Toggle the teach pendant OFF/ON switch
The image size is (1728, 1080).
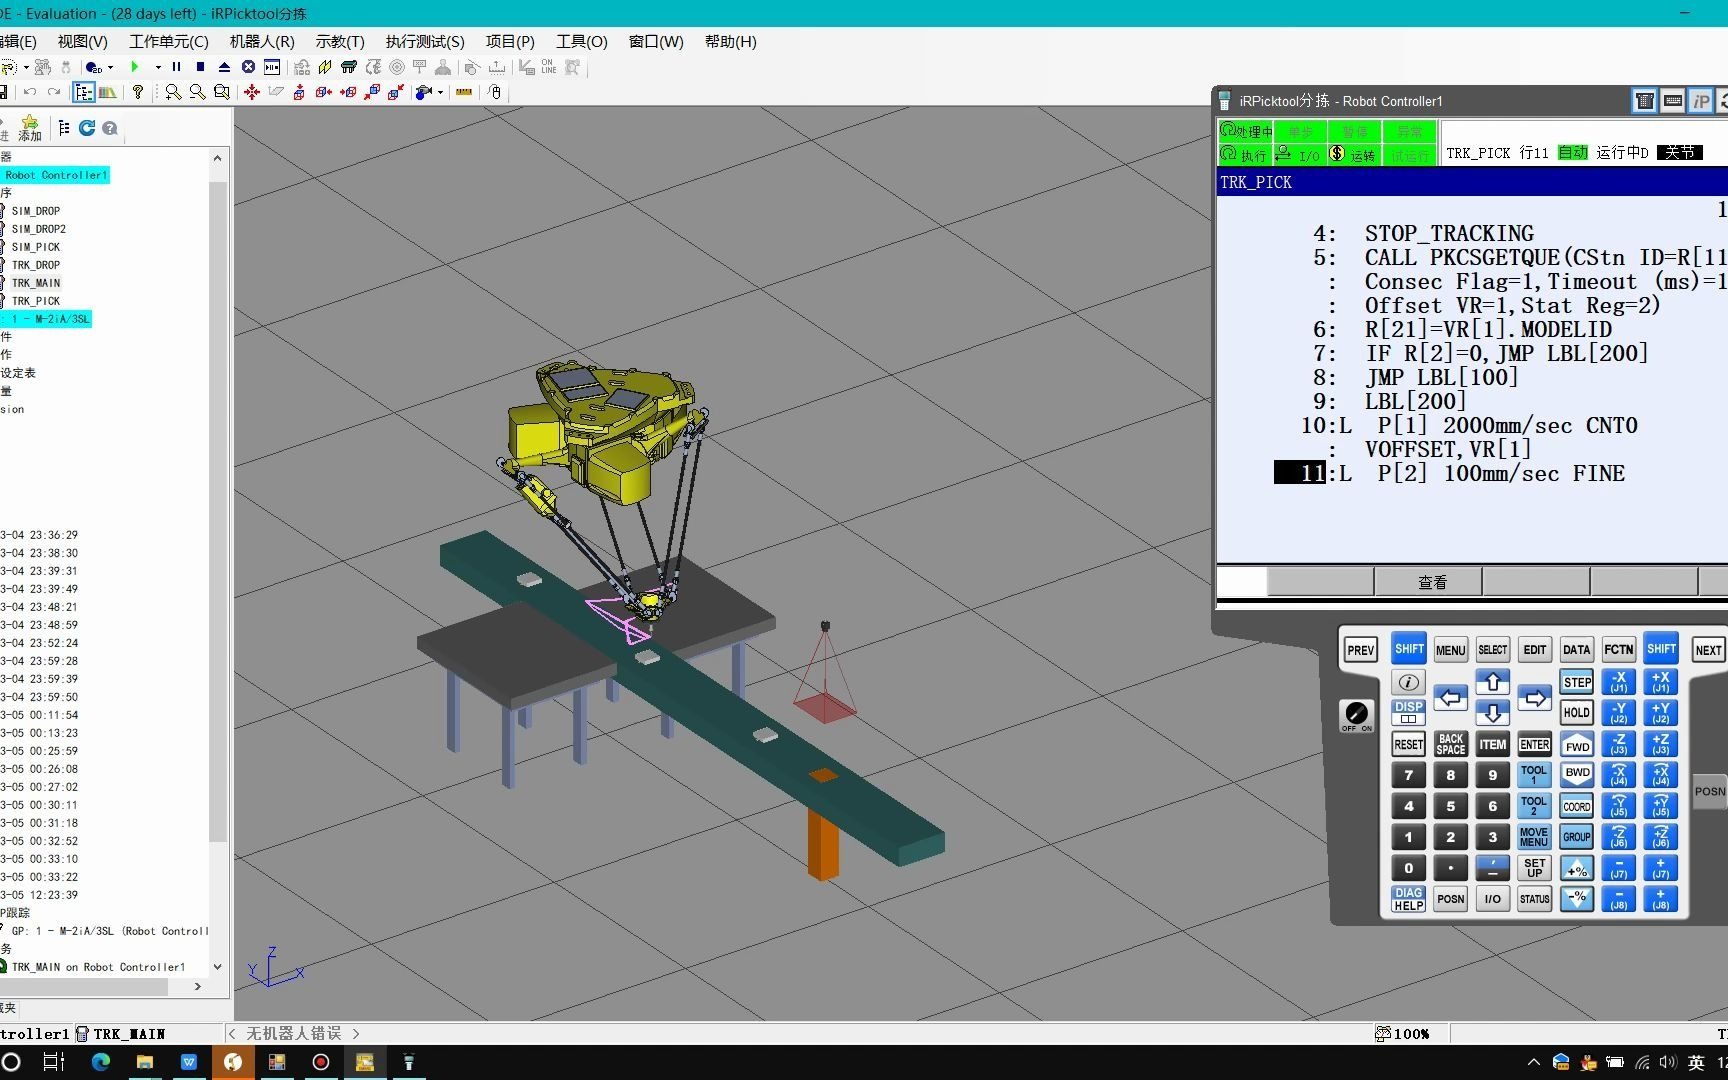(1357, 715)
